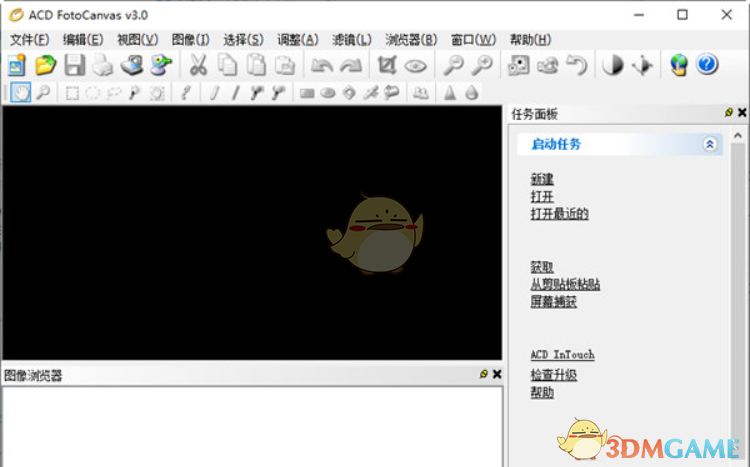750x467 pixels.
Task: Open the 帮助(H) menu
Action: [530, 40]
